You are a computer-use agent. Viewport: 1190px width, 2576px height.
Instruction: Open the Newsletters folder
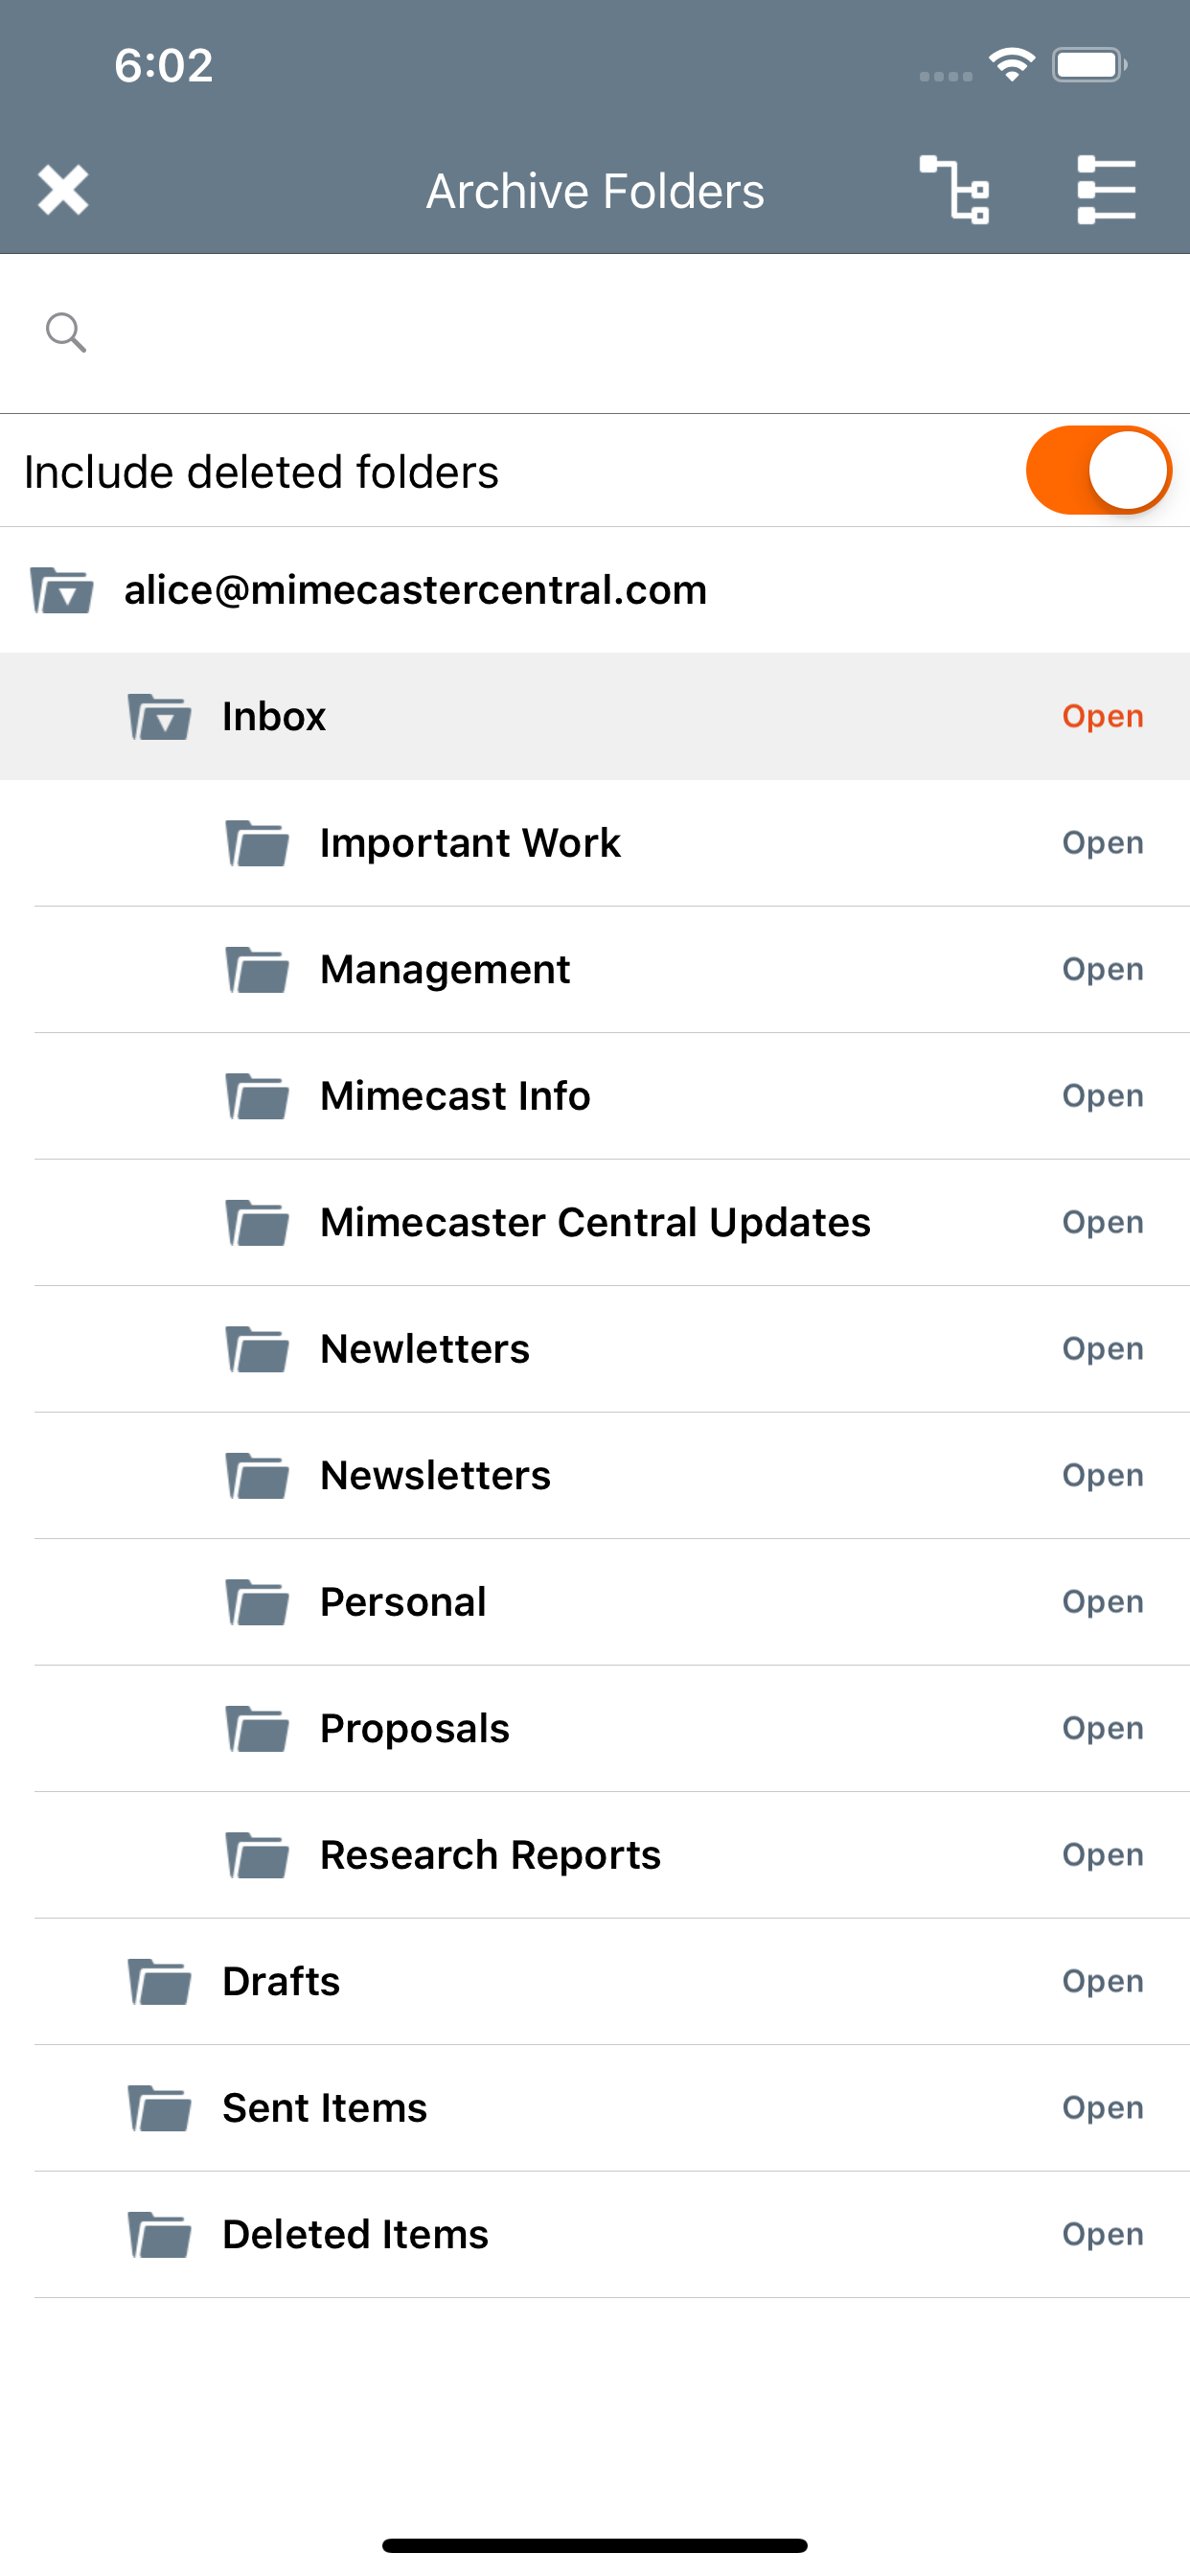pyautogui.click(x=1103, y=1475)
